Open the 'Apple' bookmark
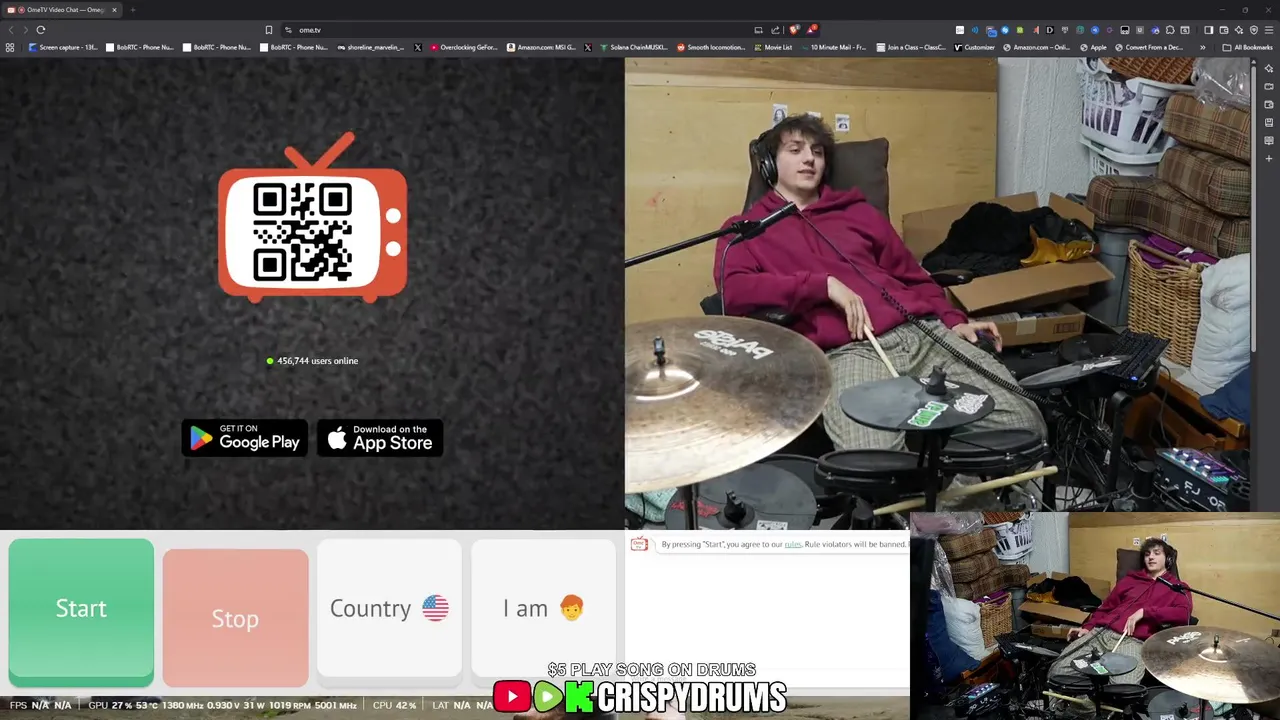The image size is (1280, 720). 1092,47
